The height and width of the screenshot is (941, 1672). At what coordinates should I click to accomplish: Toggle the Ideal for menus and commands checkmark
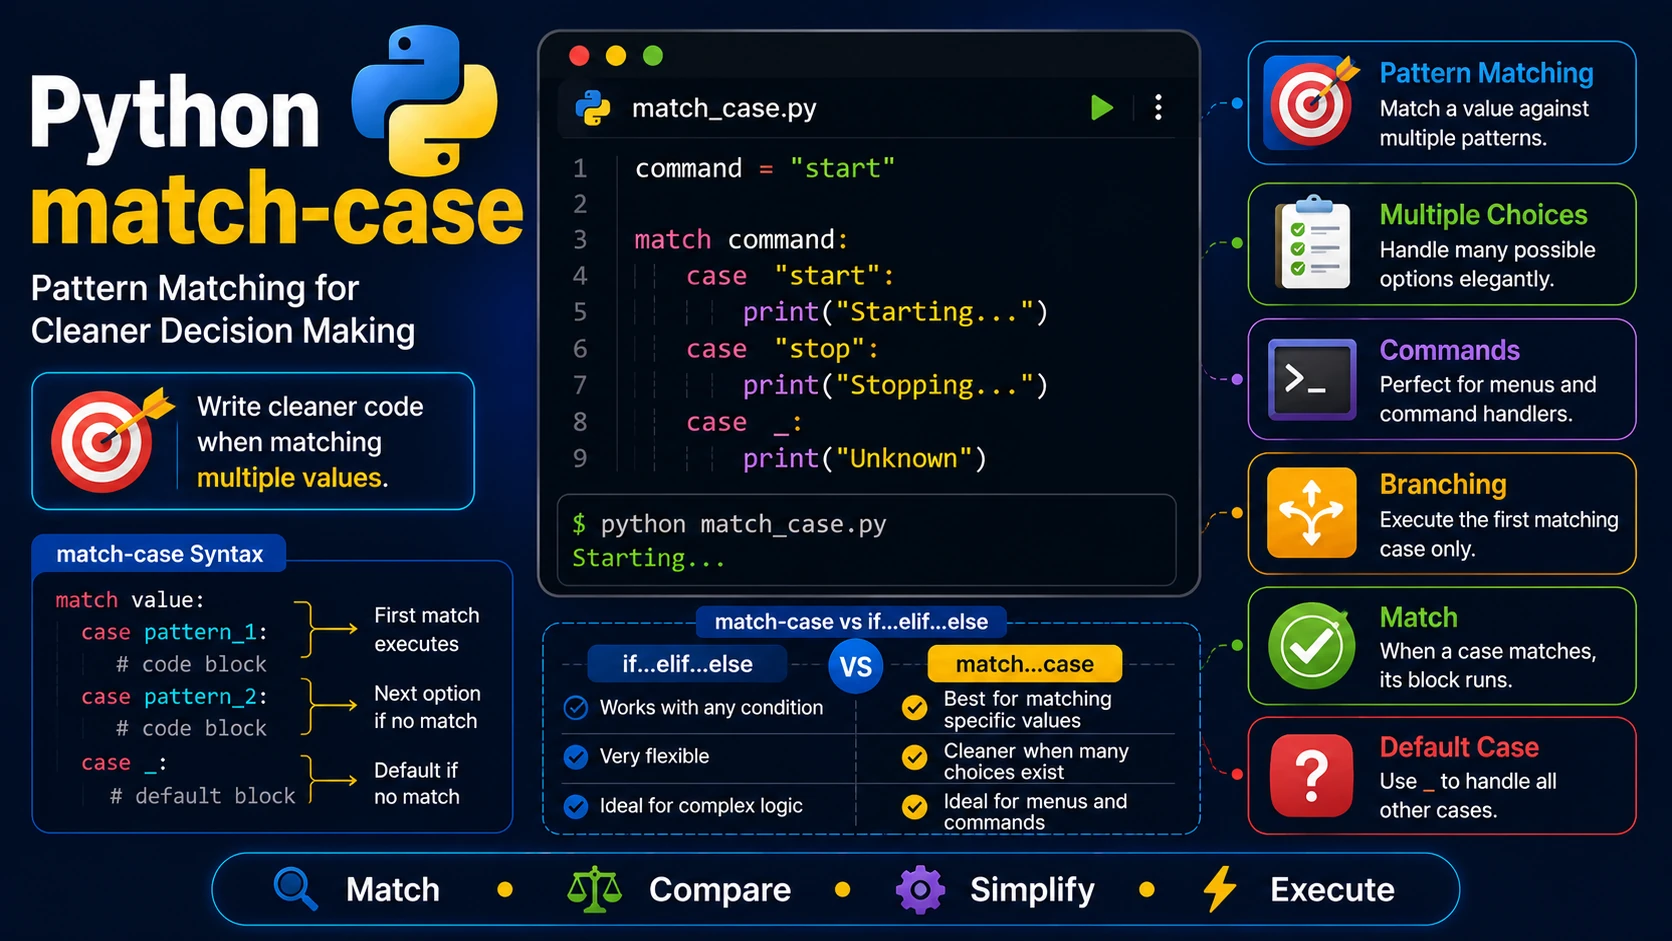coord(914,807)
